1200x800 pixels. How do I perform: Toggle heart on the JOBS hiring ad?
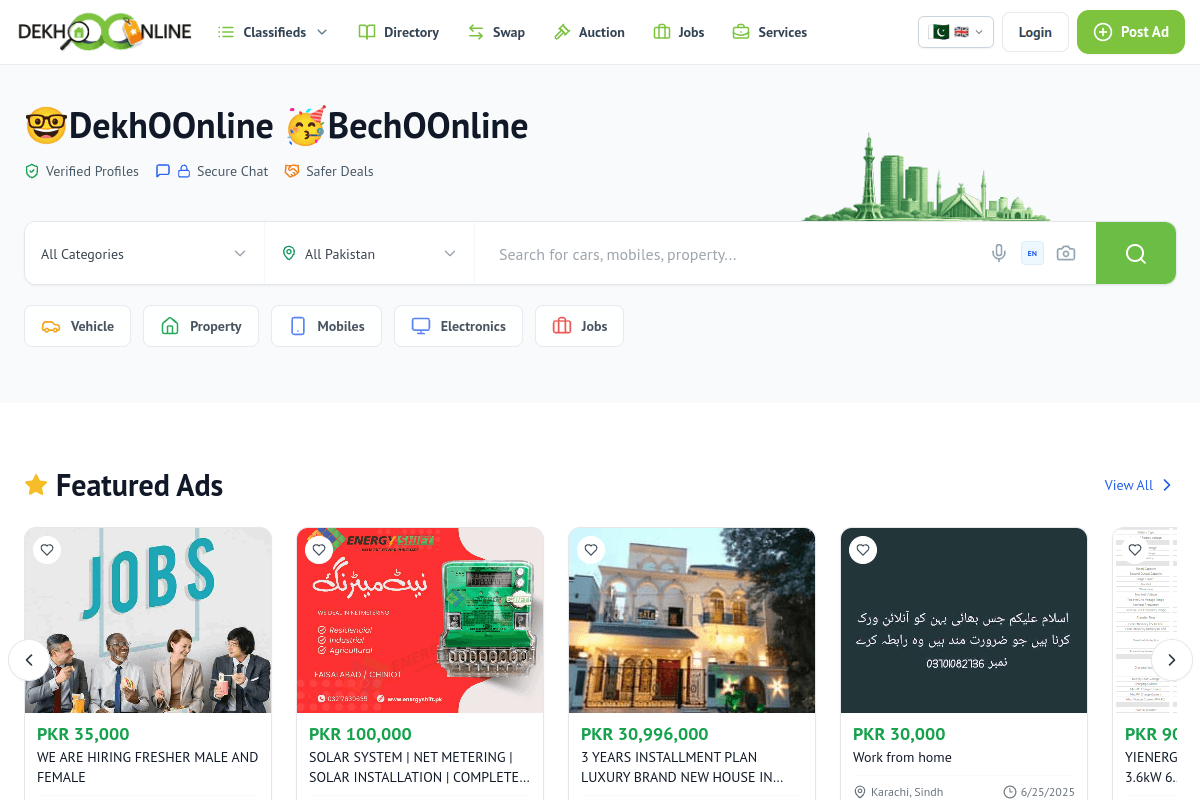point(47,549)
